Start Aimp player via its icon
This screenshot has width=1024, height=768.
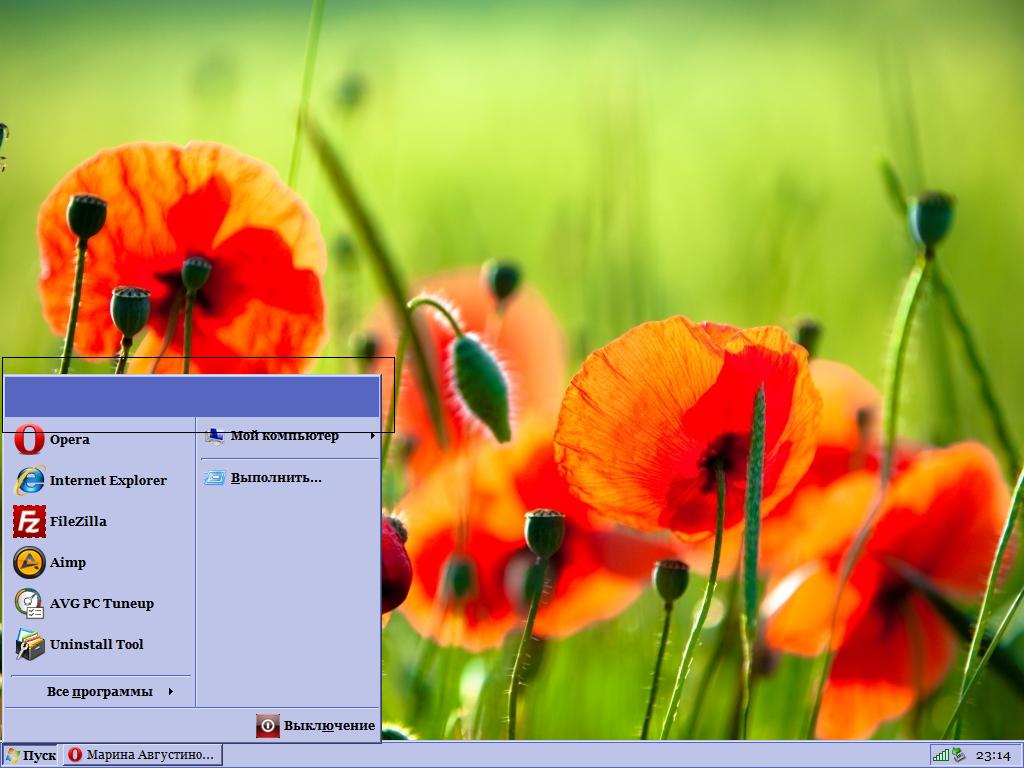[29, 562]
